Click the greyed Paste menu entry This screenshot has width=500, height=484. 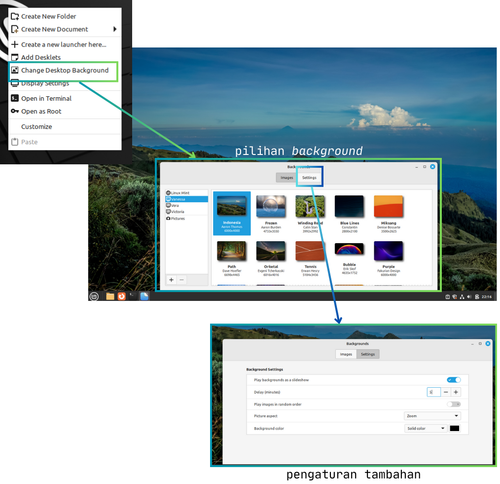(x=65, y=142)
